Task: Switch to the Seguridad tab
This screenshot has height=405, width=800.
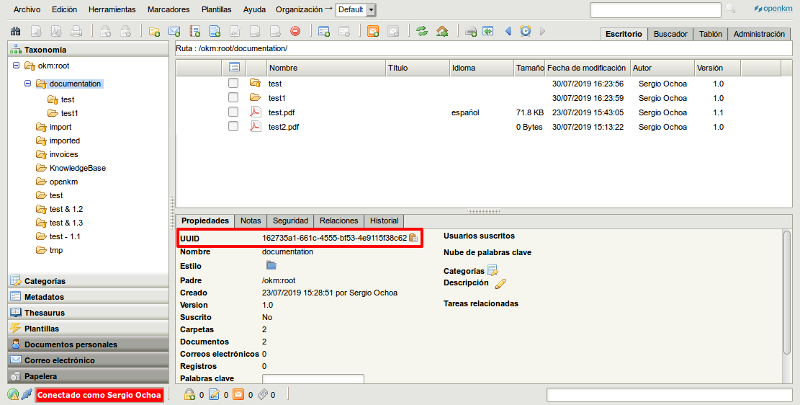Action: pos(290,220)
